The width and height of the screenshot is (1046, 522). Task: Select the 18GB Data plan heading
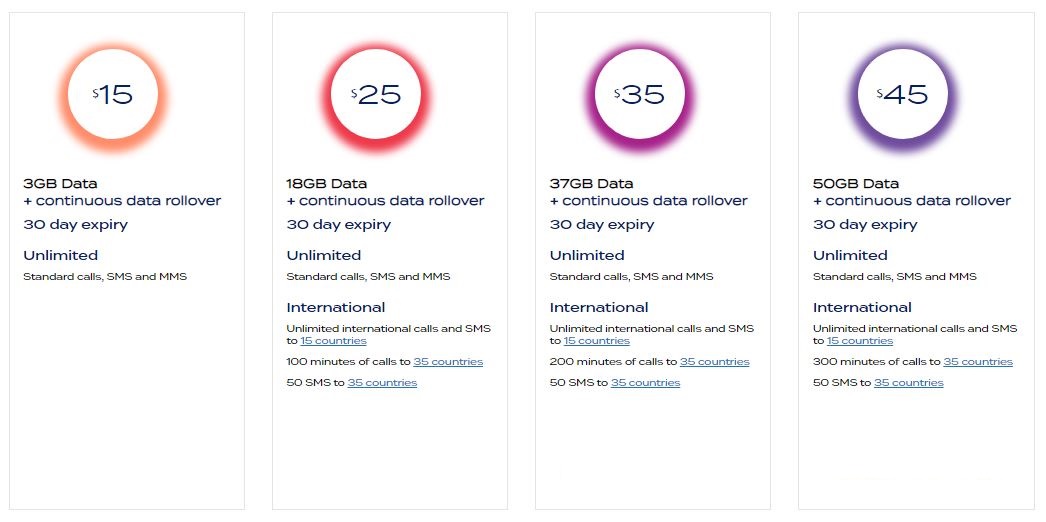pyautogui.click(x=327, y=184)
